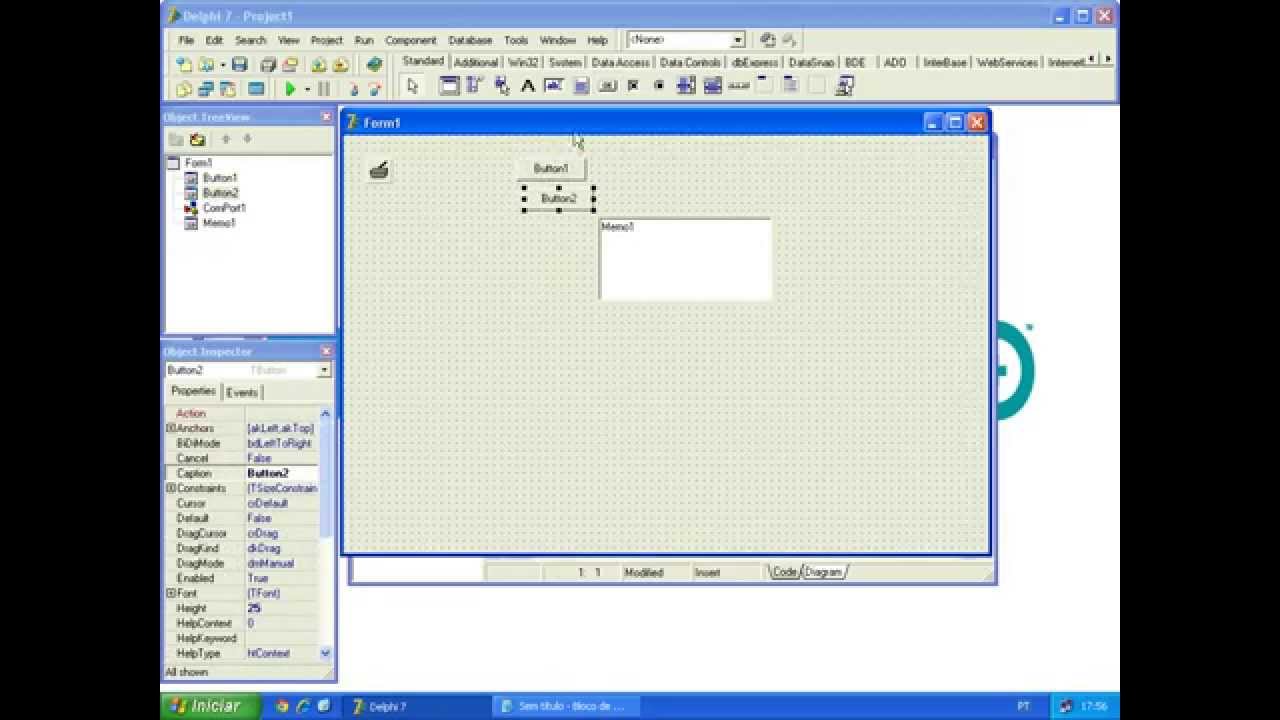Switch to the Win32 palette tab
Screen dimensions: 1280x720
point(523,62)
